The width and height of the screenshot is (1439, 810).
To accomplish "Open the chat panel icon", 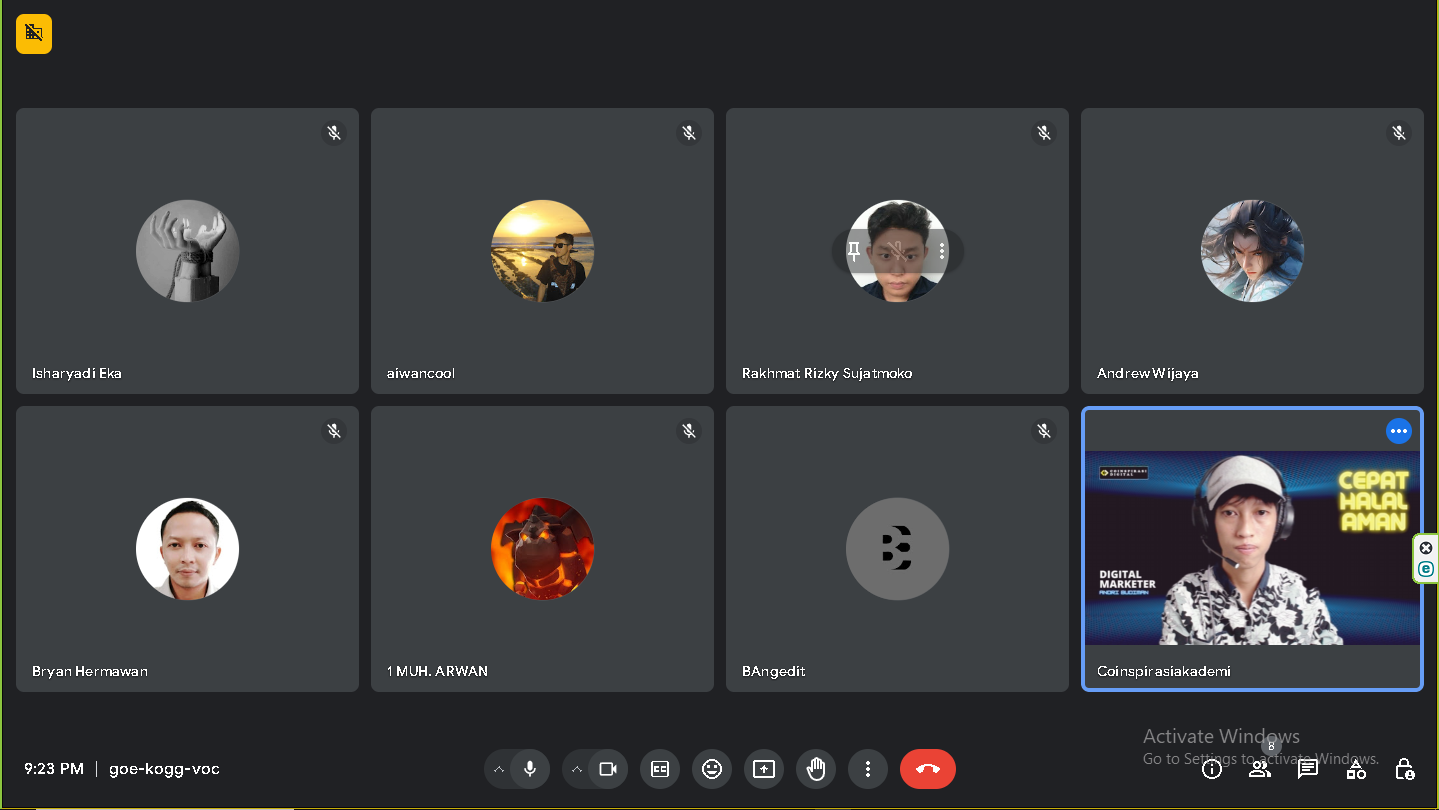I will coord(1307,769).
